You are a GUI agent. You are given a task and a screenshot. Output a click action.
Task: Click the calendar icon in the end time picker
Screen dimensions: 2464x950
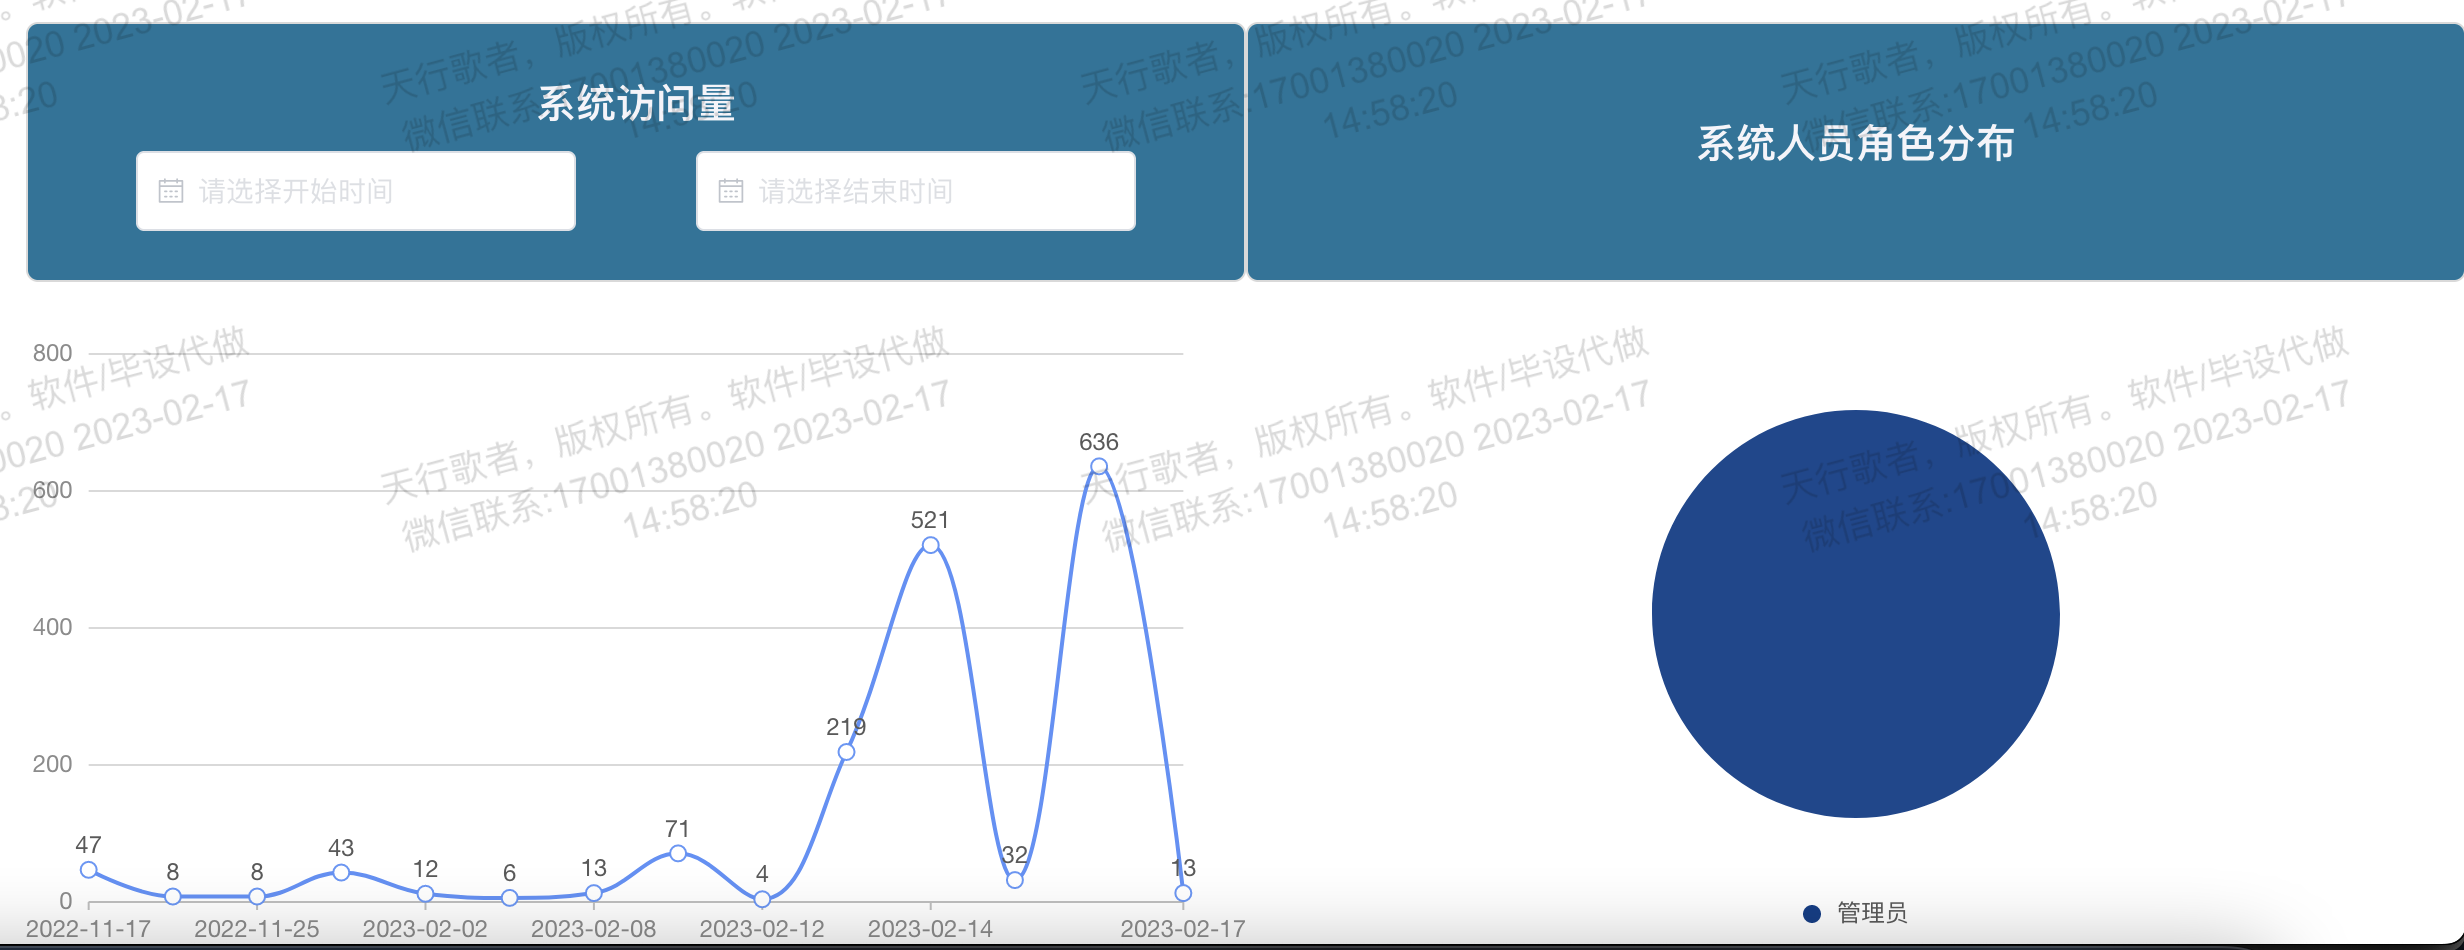[x=733, y=191]
